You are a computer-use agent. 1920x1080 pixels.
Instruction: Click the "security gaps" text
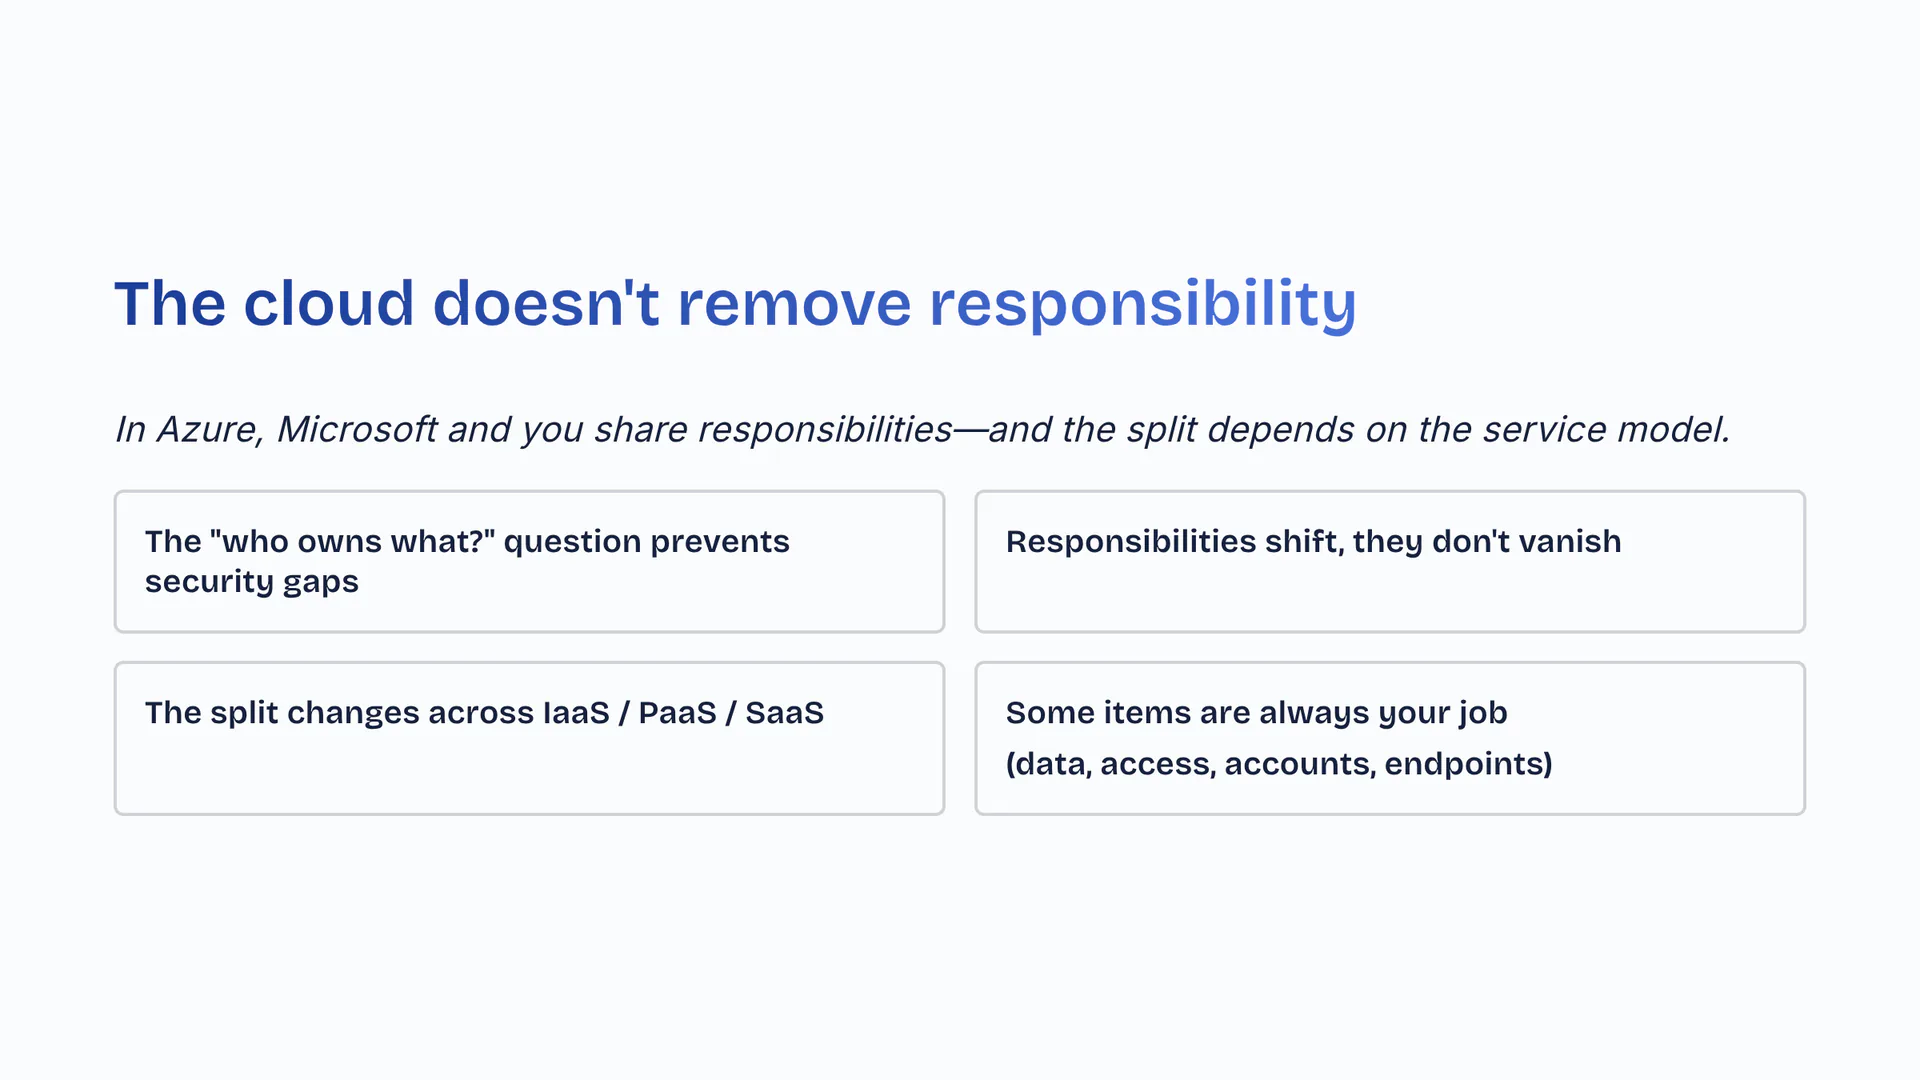[x=251, y=582]
